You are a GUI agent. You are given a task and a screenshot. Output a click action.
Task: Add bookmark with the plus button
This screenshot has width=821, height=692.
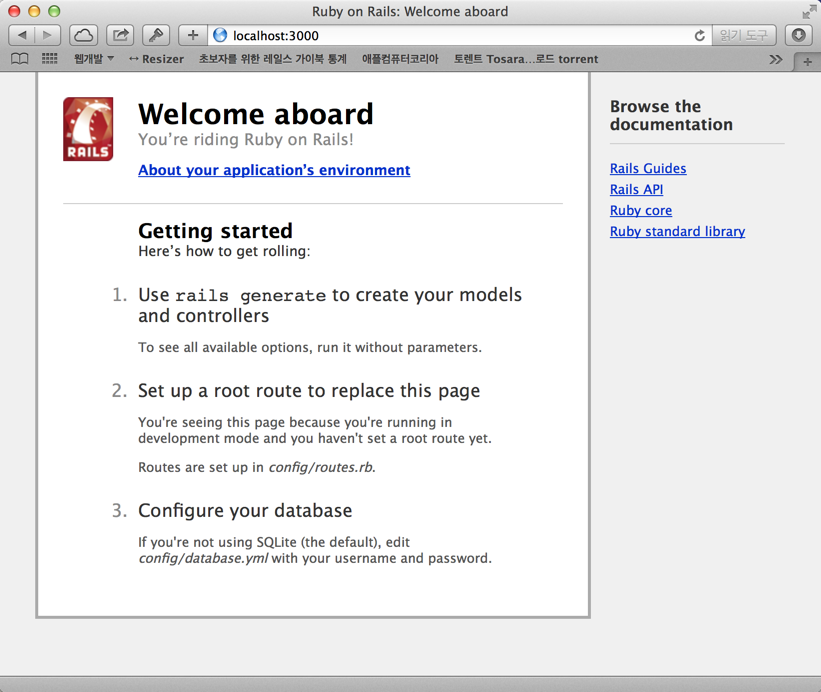click(192, 35)
